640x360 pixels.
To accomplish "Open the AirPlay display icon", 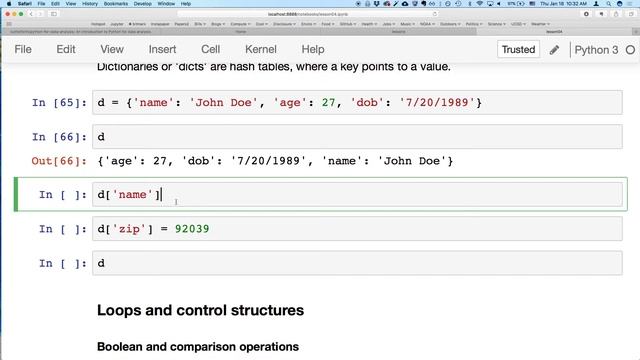I will click(489, 4).
